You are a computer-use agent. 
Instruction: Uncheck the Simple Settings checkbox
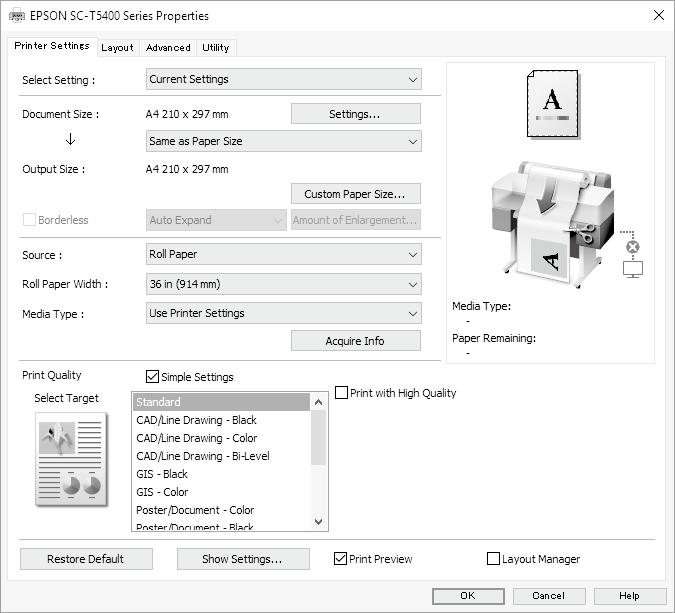152,377
